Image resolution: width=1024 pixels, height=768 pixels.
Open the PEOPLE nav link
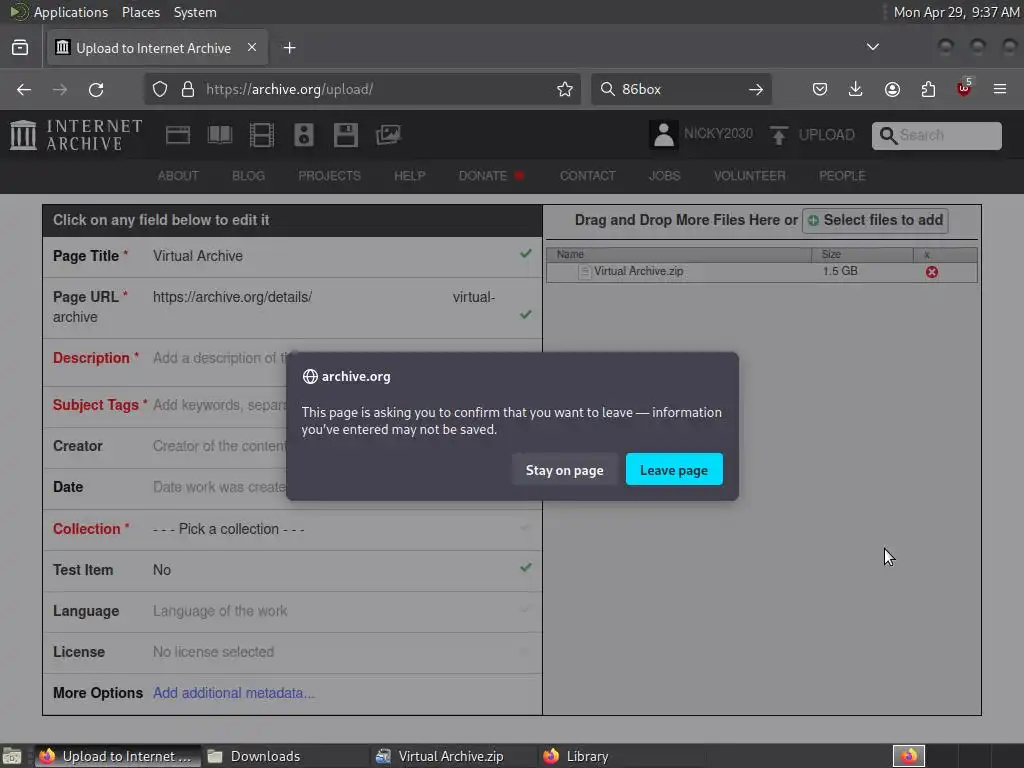tap(842, 176)
